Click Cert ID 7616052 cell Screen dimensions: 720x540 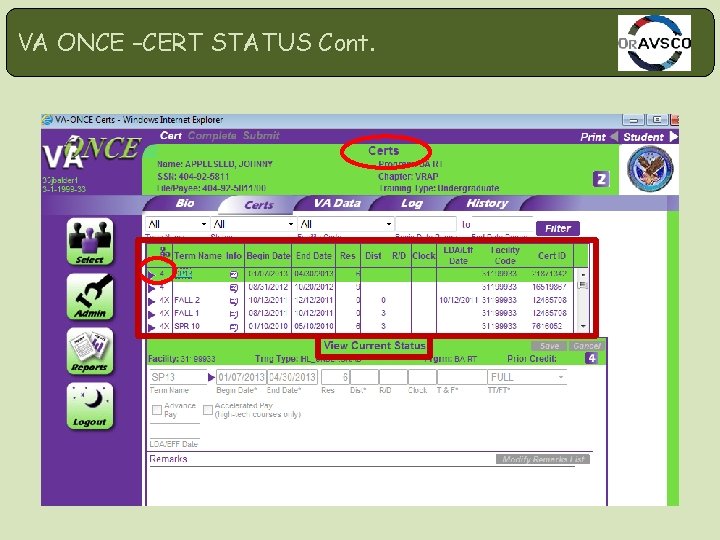549,326
